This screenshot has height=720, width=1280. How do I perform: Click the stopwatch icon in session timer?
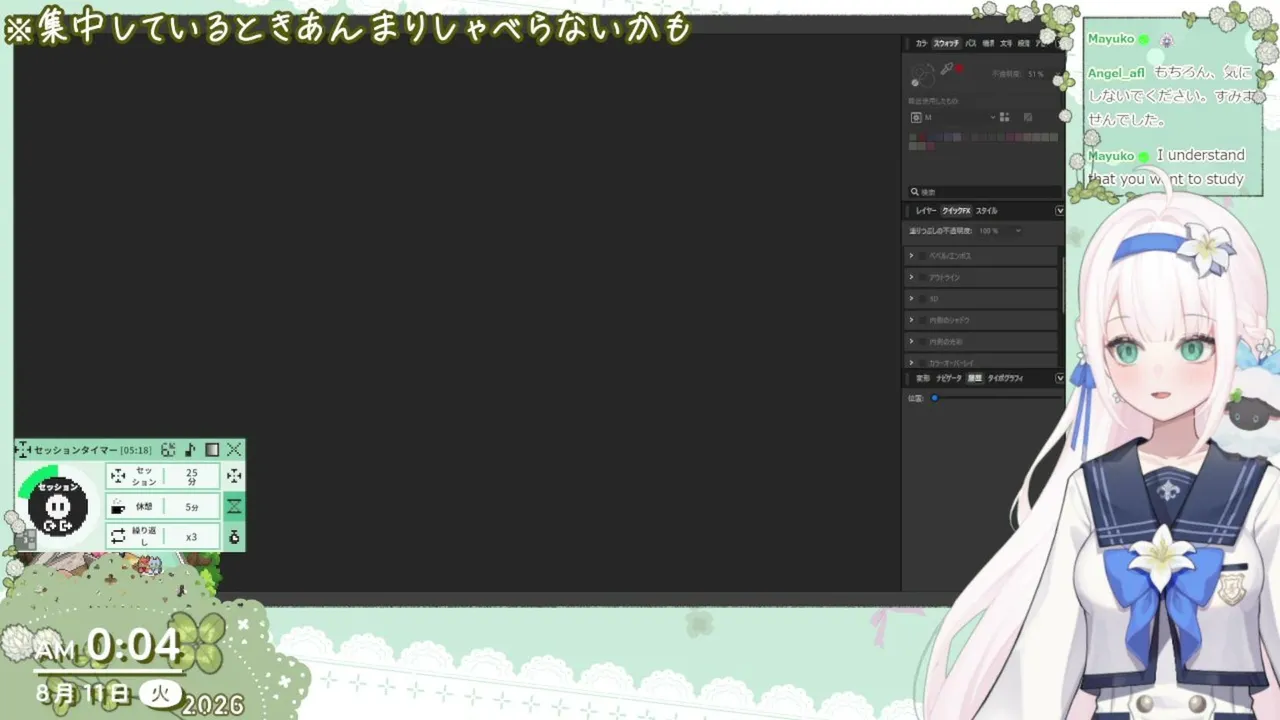(234, 537)
